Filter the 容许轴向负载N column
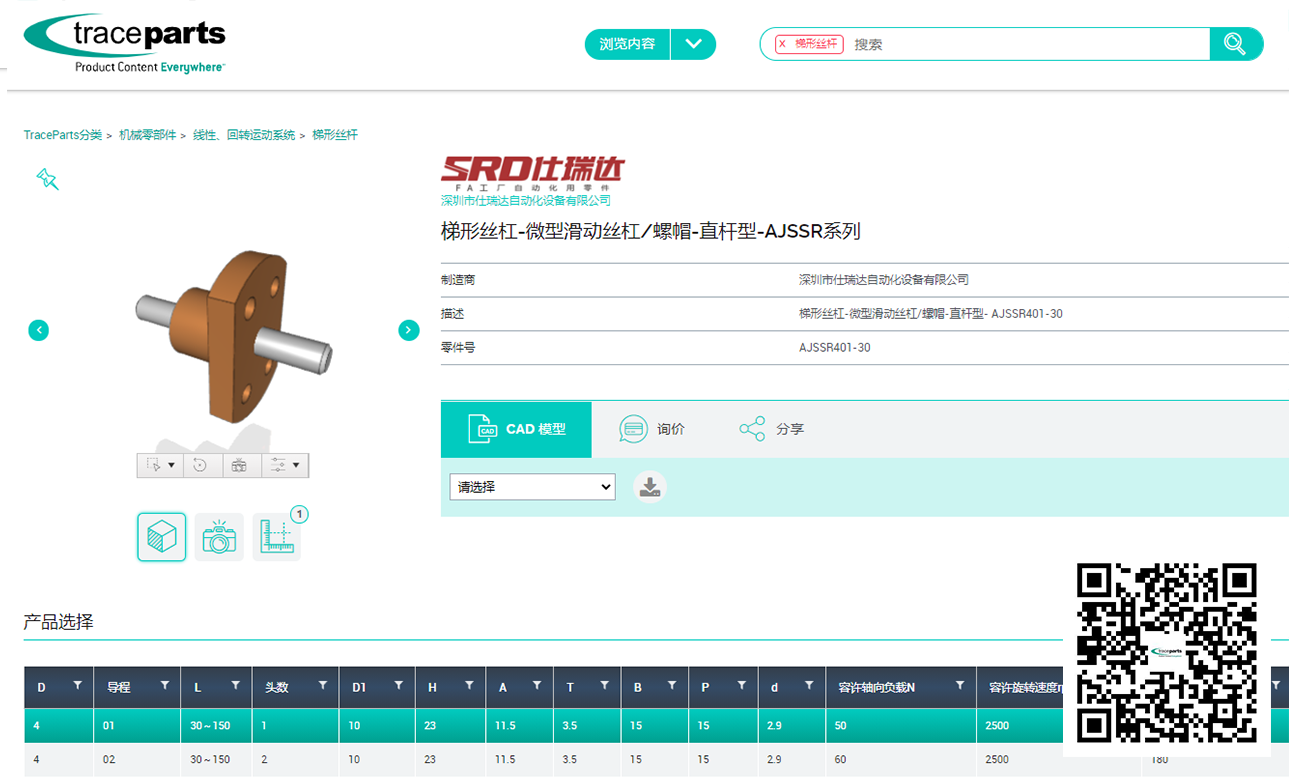 pyautogui.click(x=959, y=686)
